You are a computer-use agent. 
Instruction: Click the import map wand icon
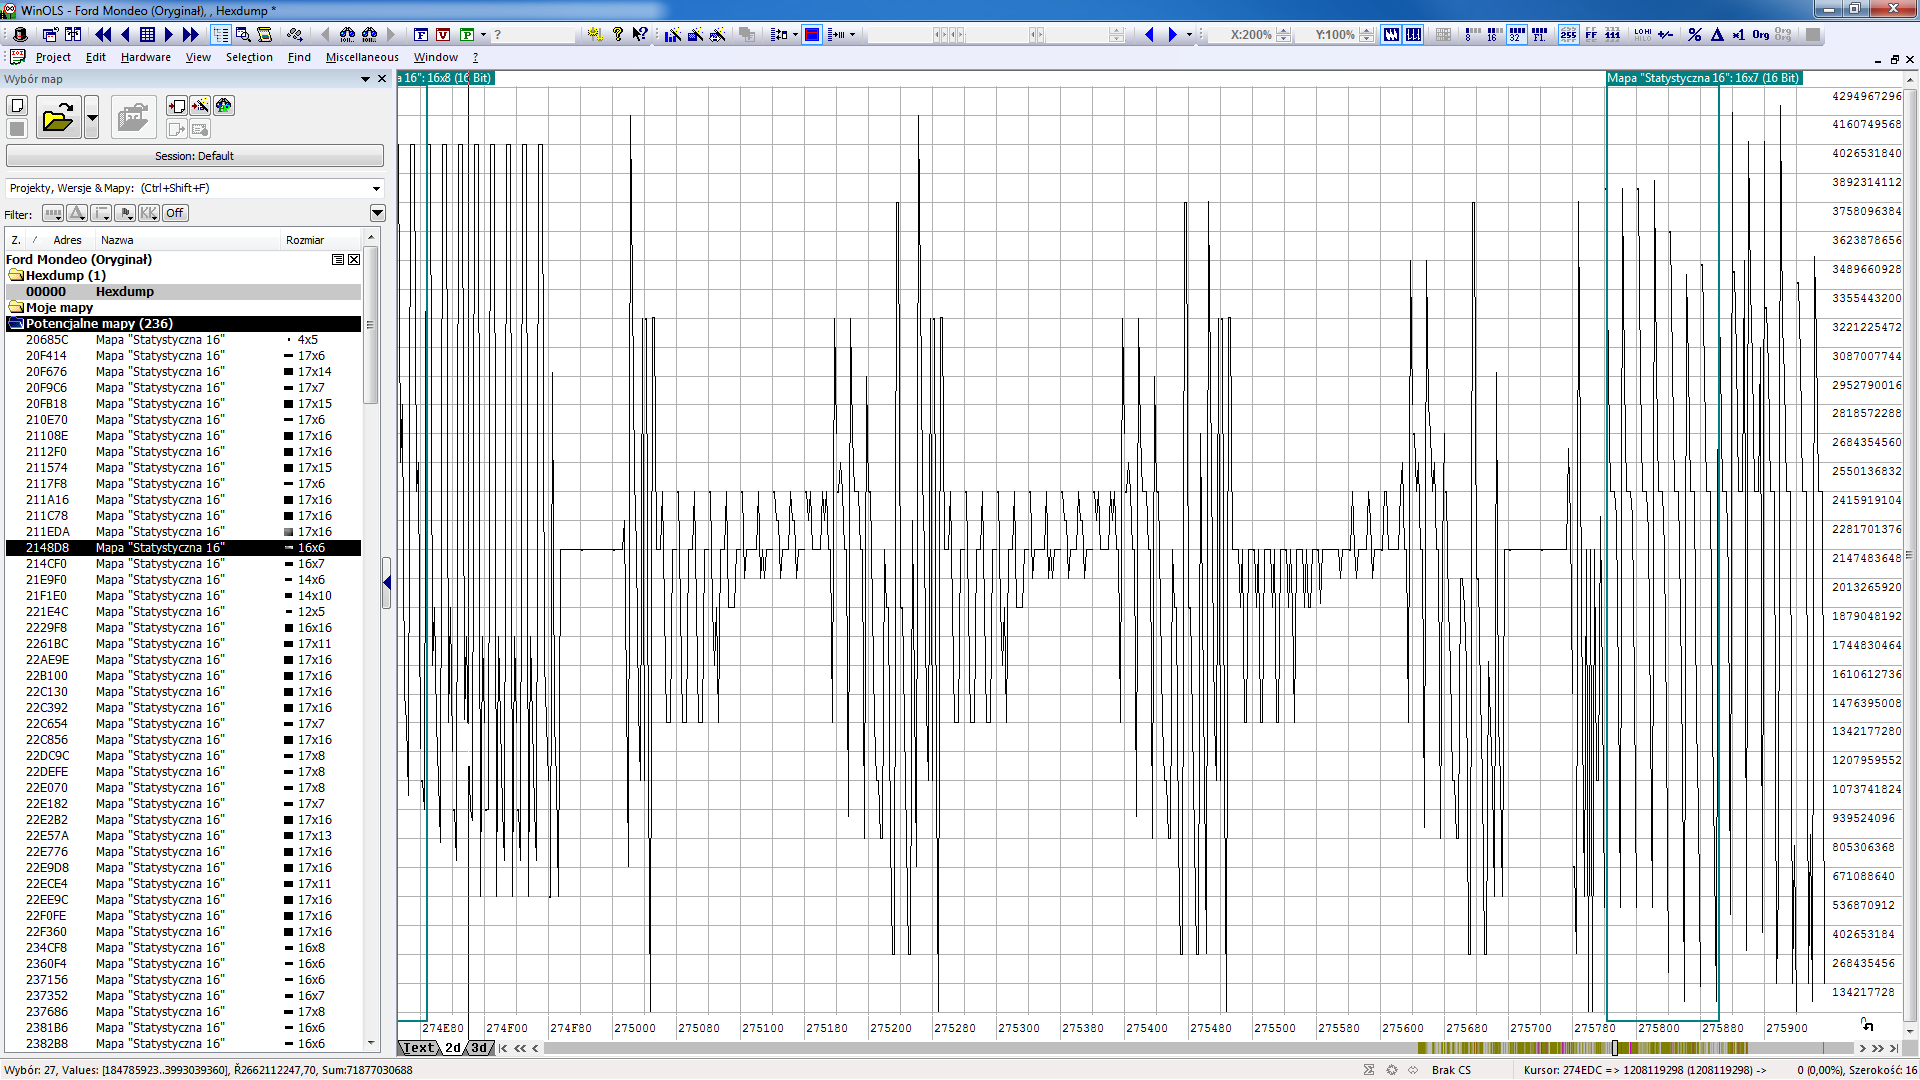(200, 106)
